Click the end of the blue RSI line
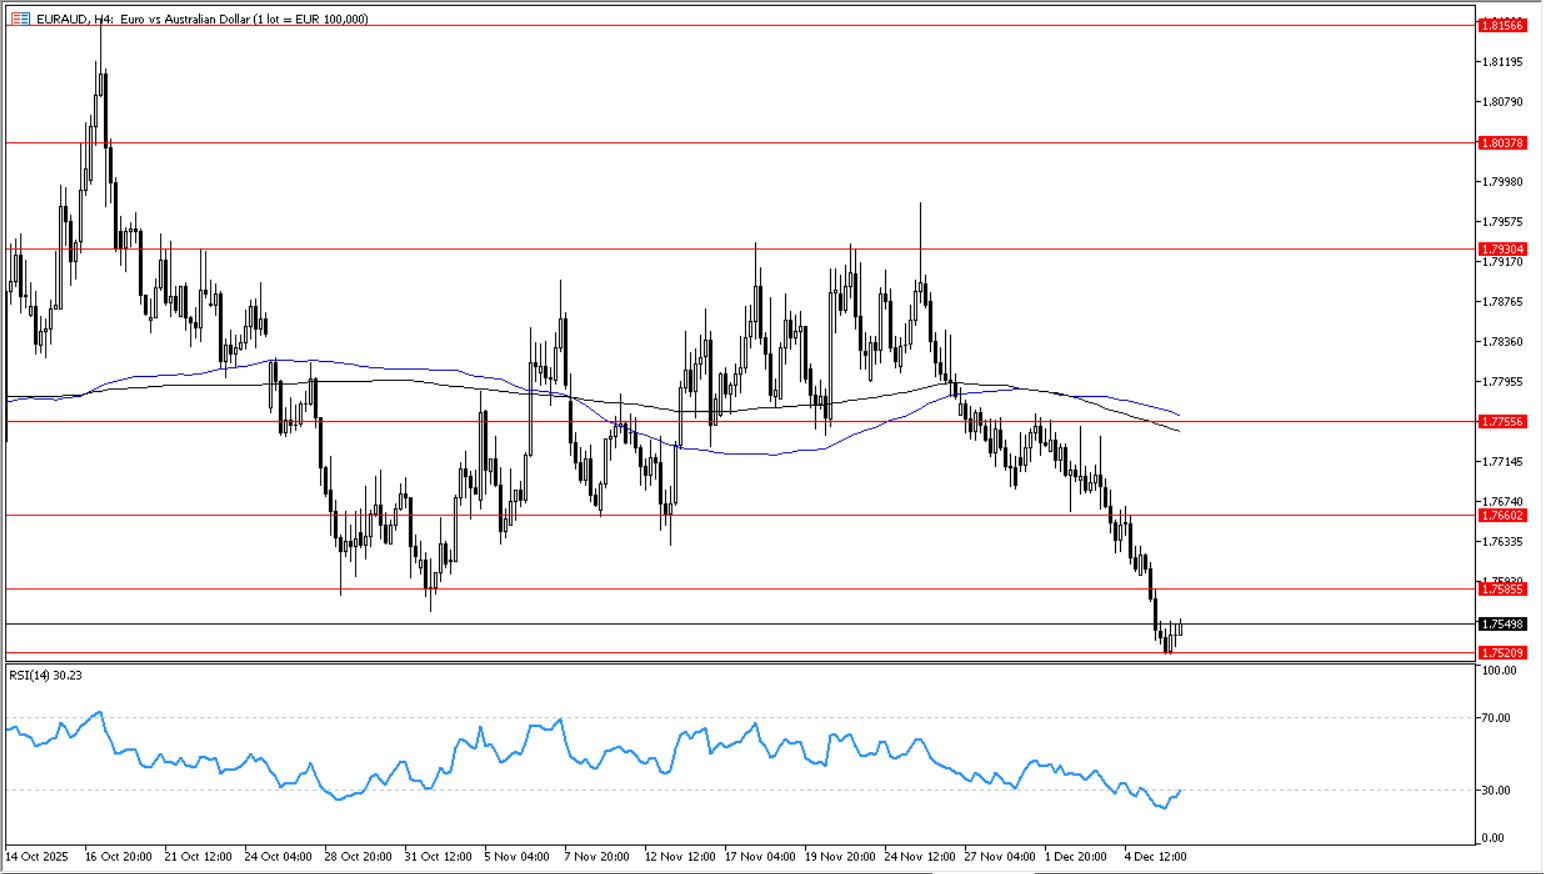Image resolution: width=1544 pixels, height=874 pixels. (x=1180, y=791)
